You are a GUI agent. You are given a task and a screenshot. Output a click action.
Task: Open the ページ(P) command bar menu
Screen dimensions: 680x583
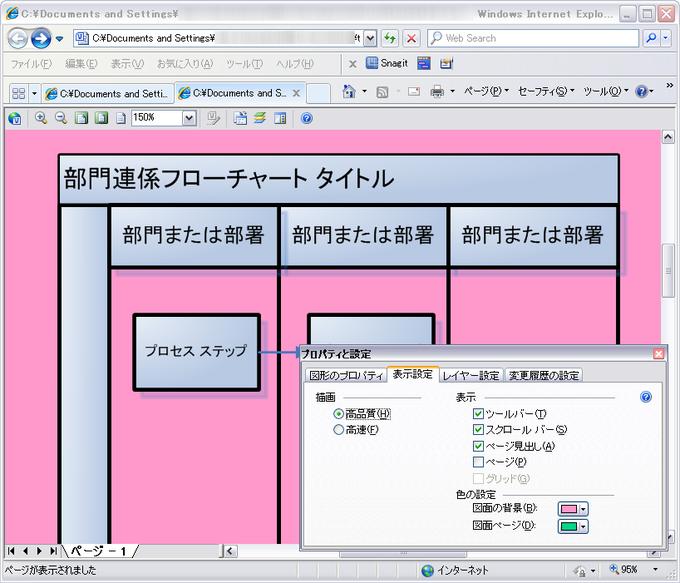pyautogui.click(x=485, y=92)
